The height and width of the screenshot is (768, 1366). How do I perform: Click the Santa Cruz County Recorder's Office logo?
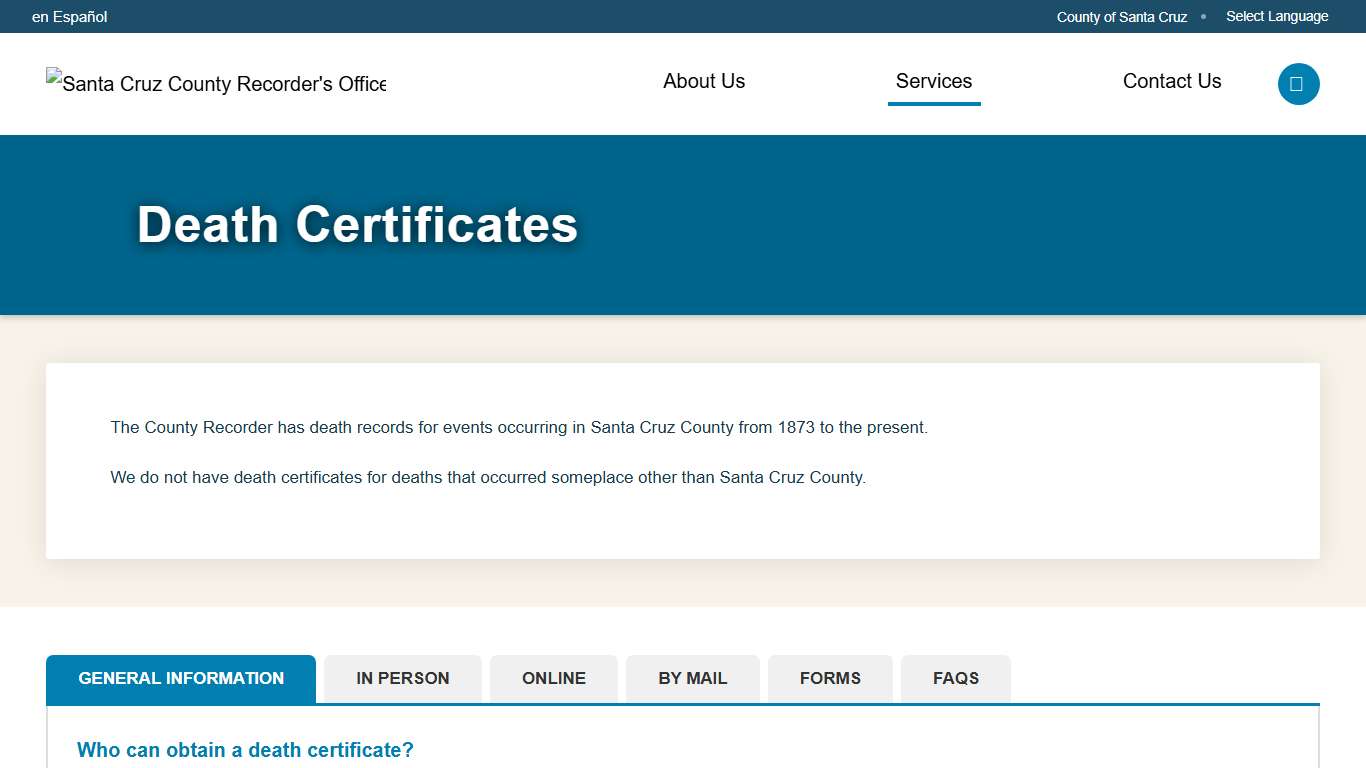[215, 84]
